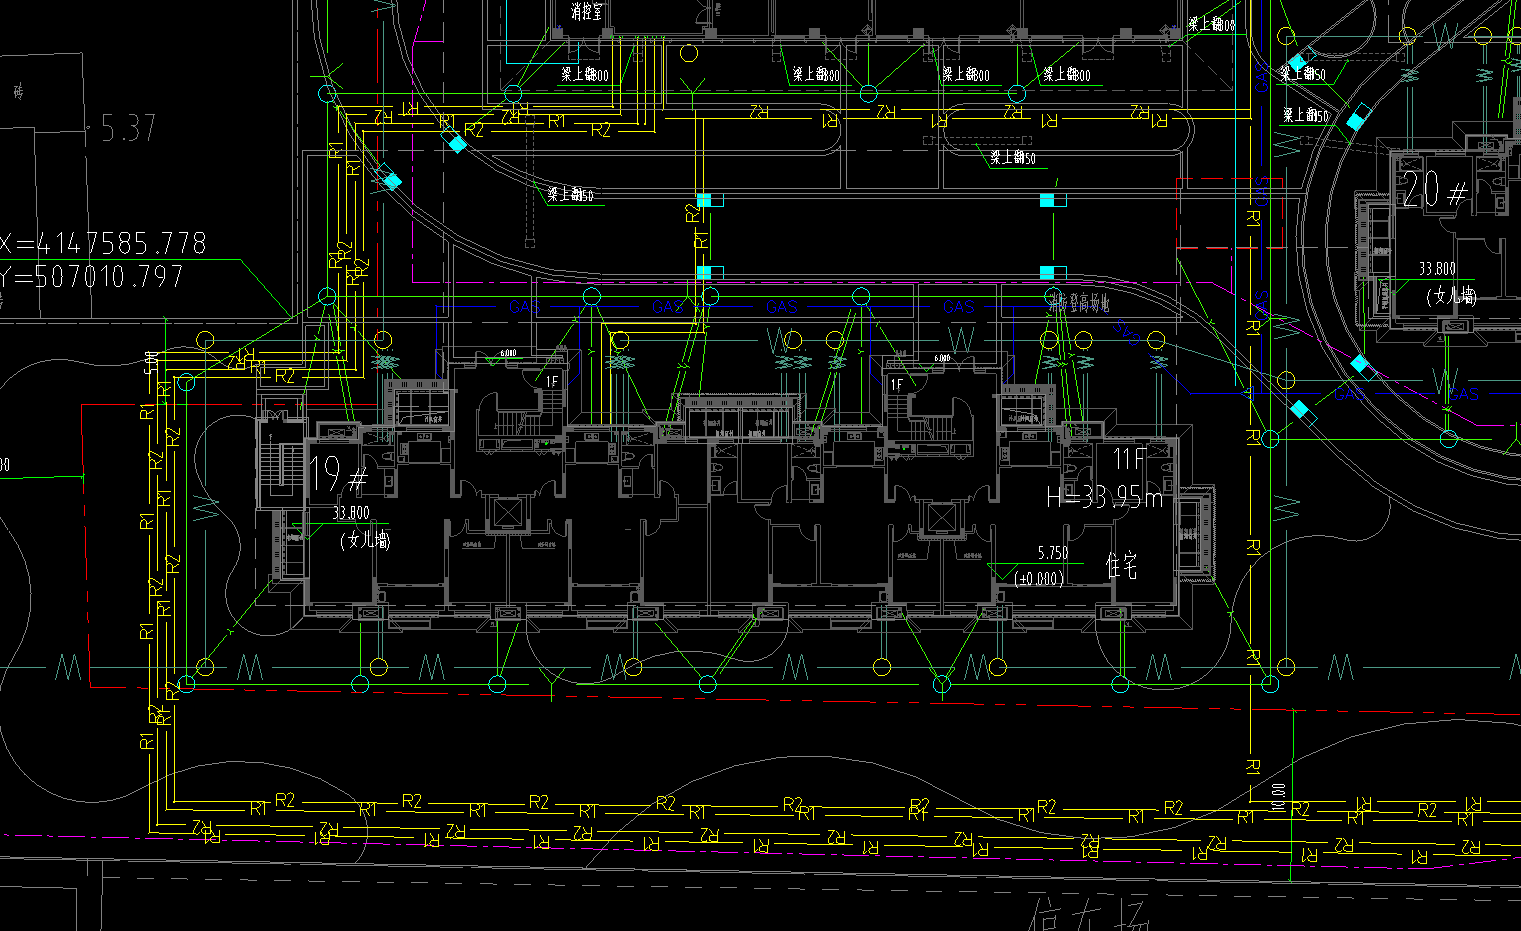
Task: Select the 消控室 room label
Action: click(x=587, y=13)
